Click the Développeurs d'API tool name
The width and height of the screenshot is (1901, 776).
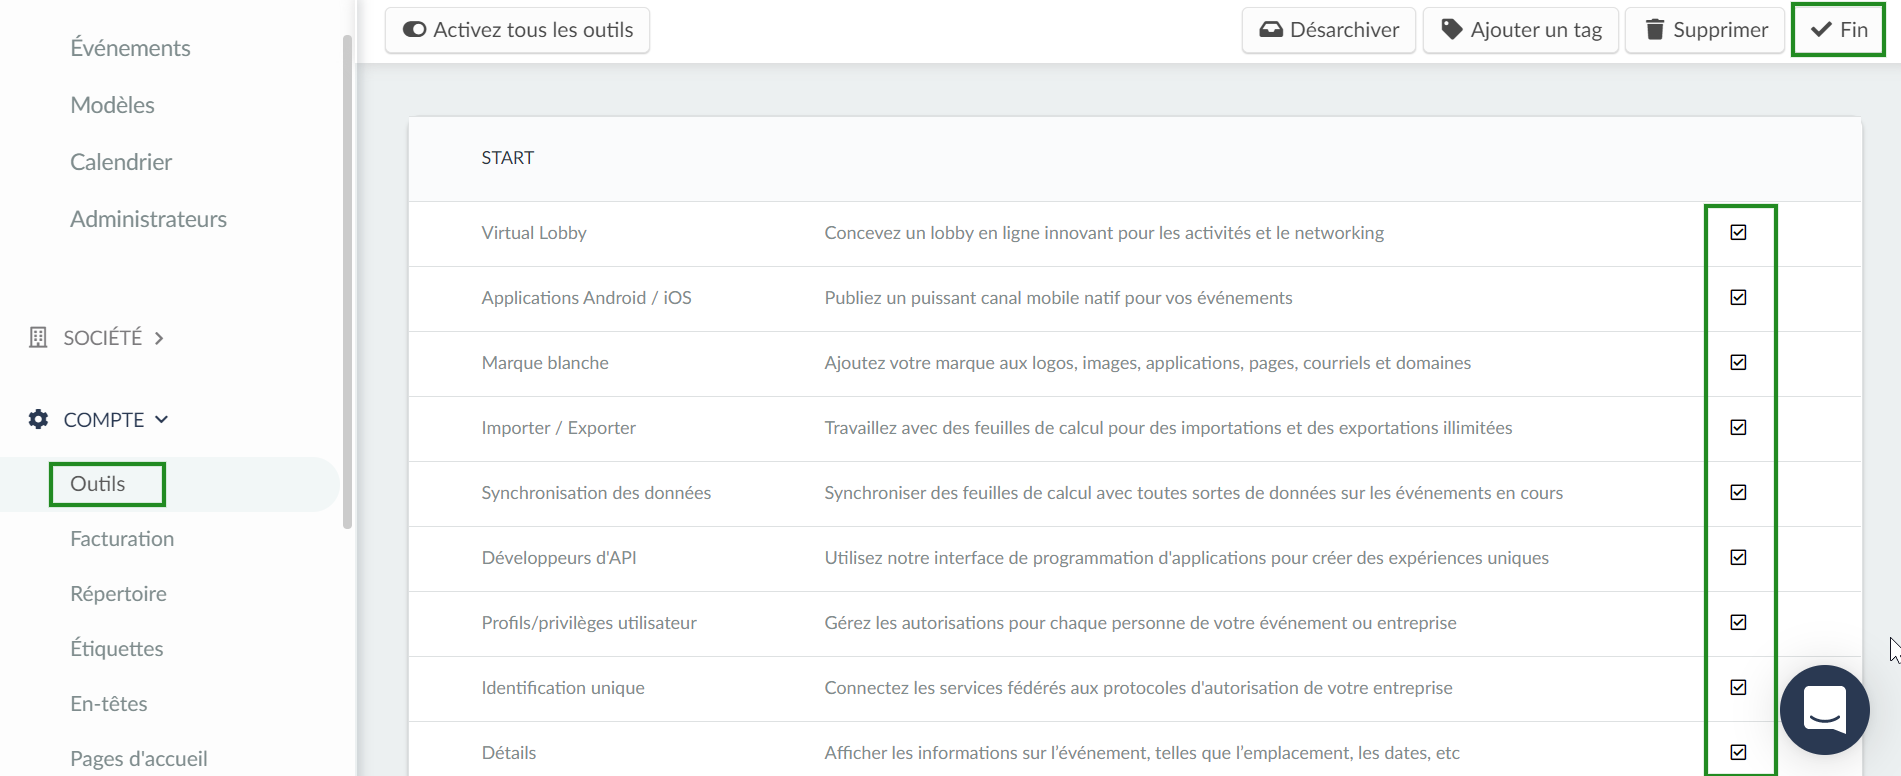[559, 558]
